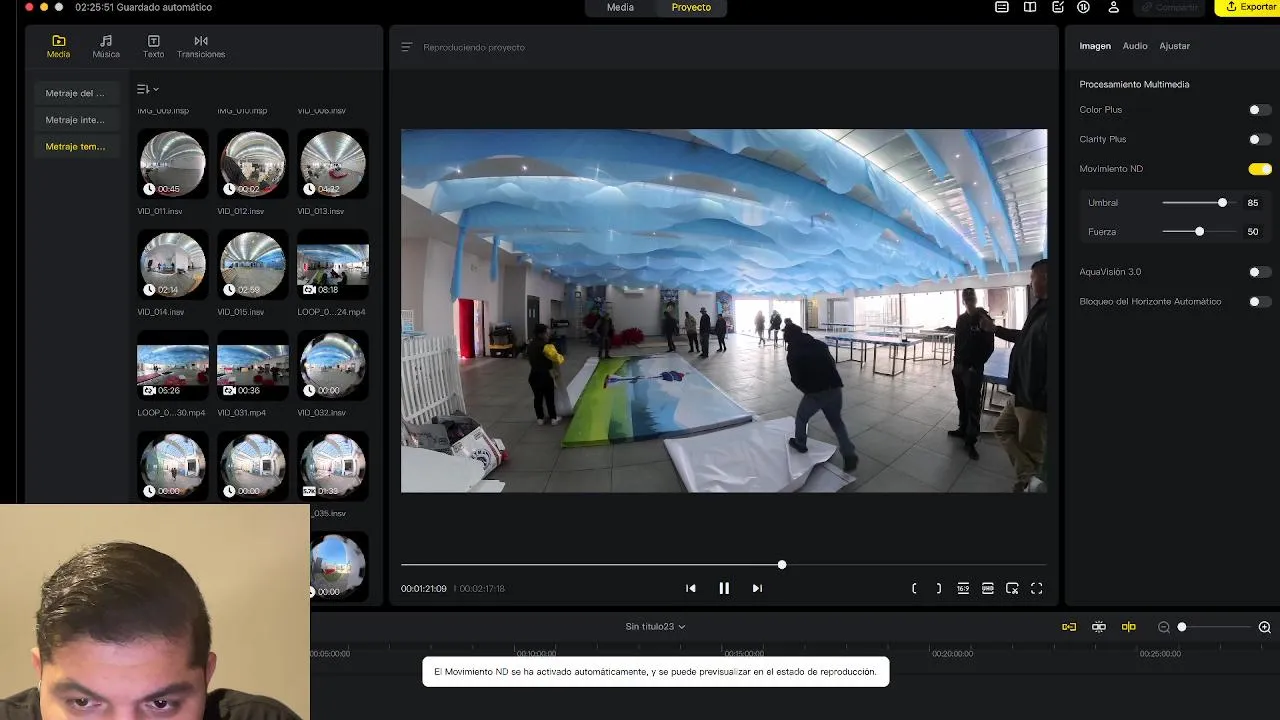
Task: Open the feedback note icon
Action: [1058, 7]
